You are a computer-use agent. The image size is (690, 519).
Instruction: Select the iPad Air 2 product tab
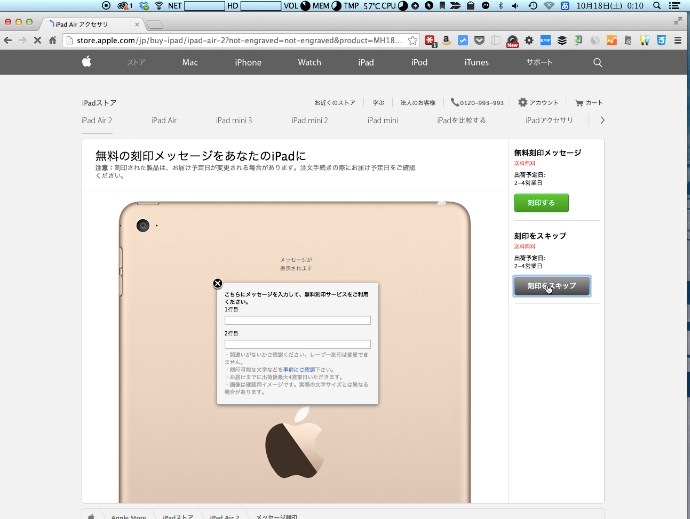pyautogui.click(x=97, y=120)
